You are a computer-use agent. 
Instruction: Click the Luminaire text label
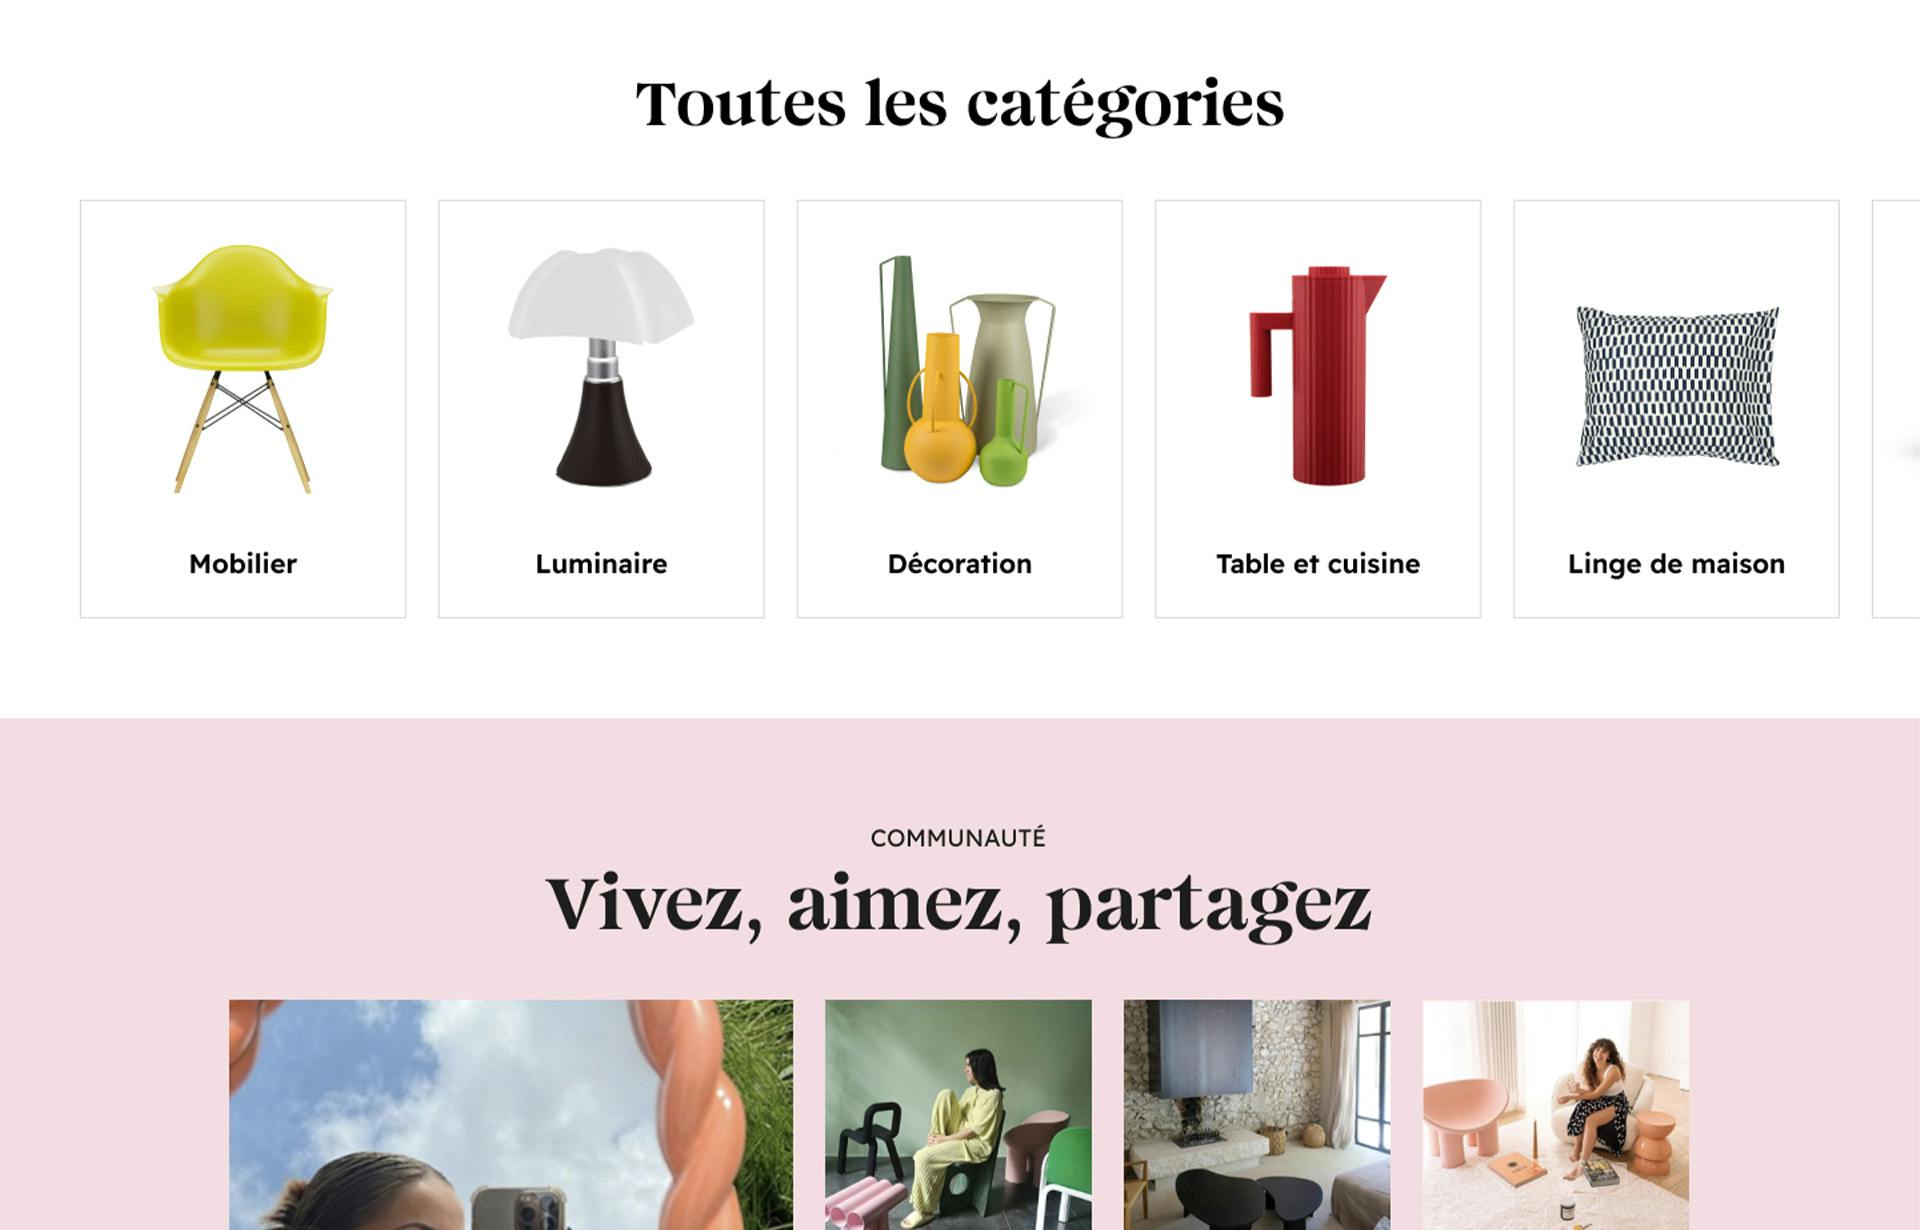[601, 564]
